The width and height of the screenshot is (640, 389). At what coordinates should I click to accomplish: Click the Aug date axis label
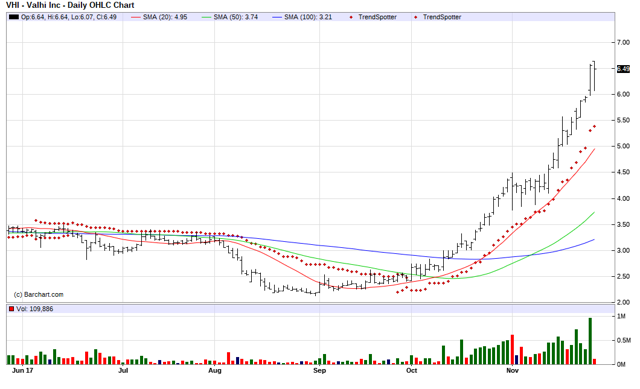[215, 370]
